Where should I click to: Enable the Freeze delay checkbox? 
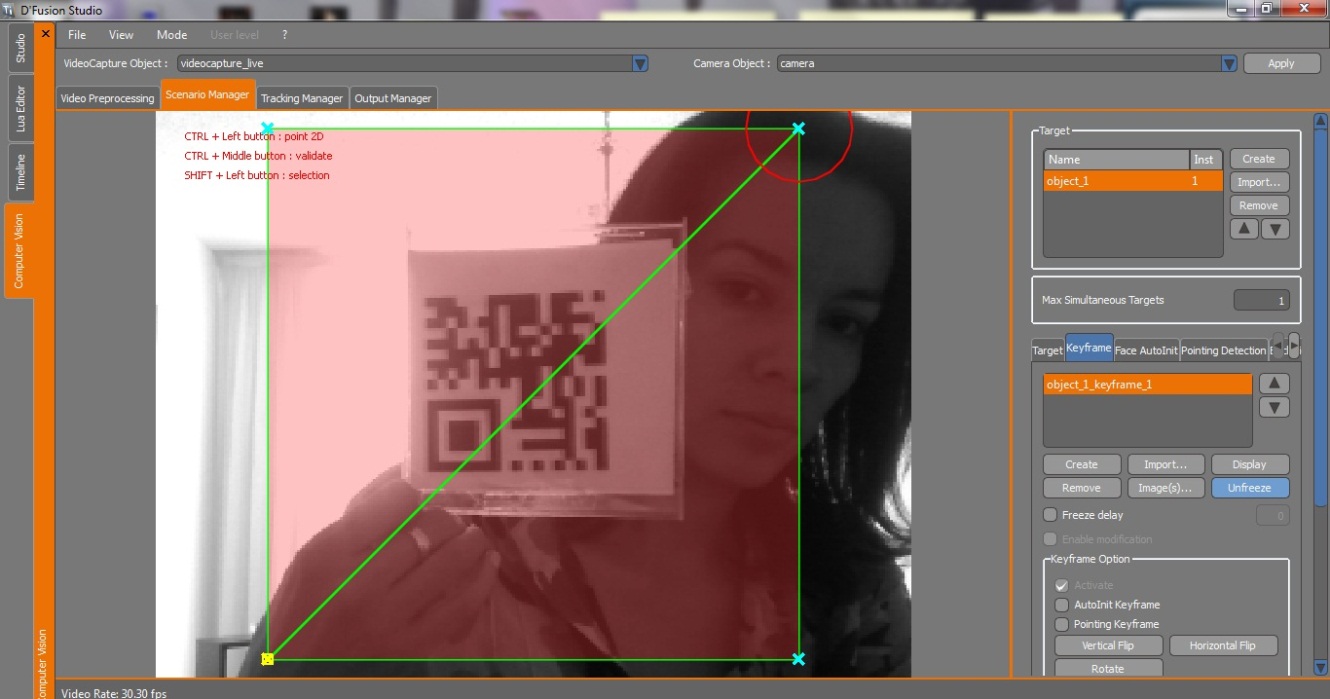[1050, 515]
